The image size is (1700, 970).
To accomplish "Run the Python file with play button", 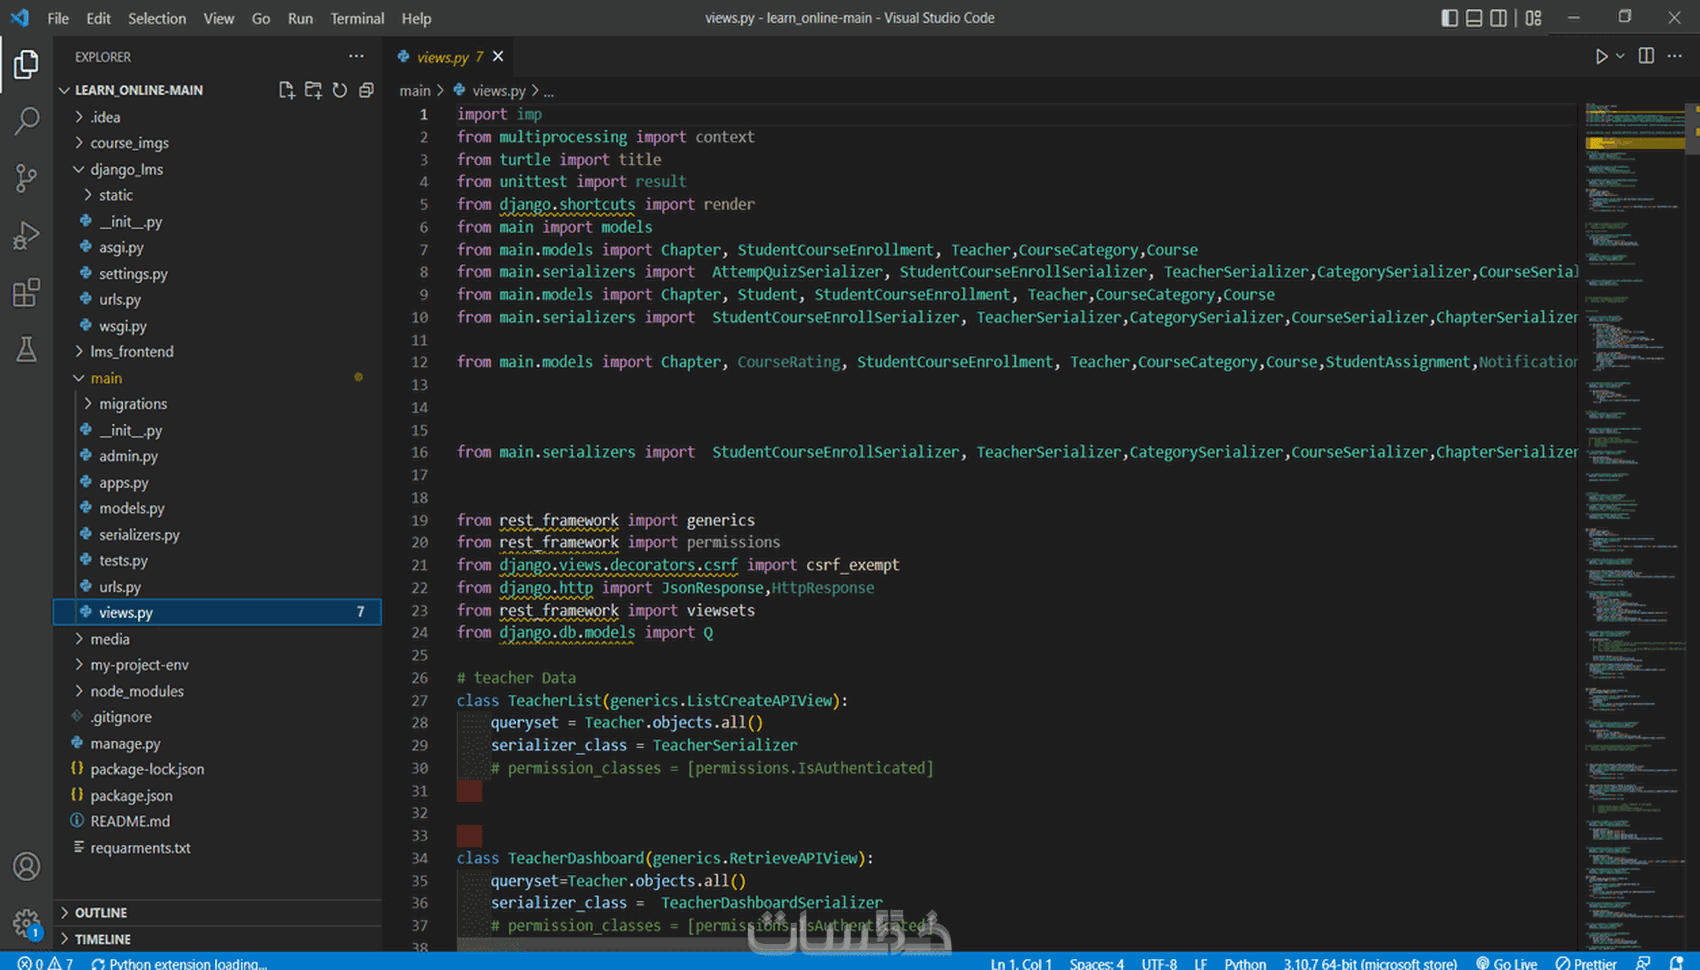I will 1601,57.
